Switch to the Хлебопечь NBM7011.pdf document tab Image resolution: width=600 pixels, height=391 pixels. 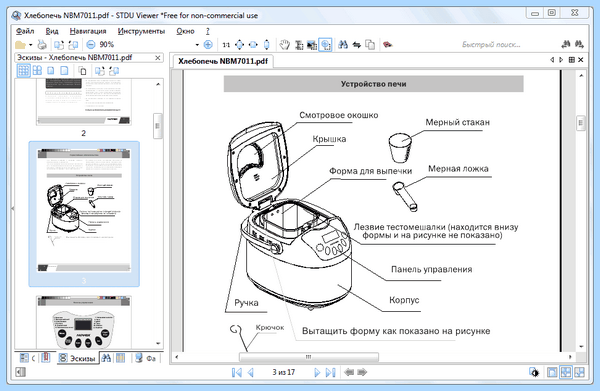pyautogui.click(x=223, y=61)
